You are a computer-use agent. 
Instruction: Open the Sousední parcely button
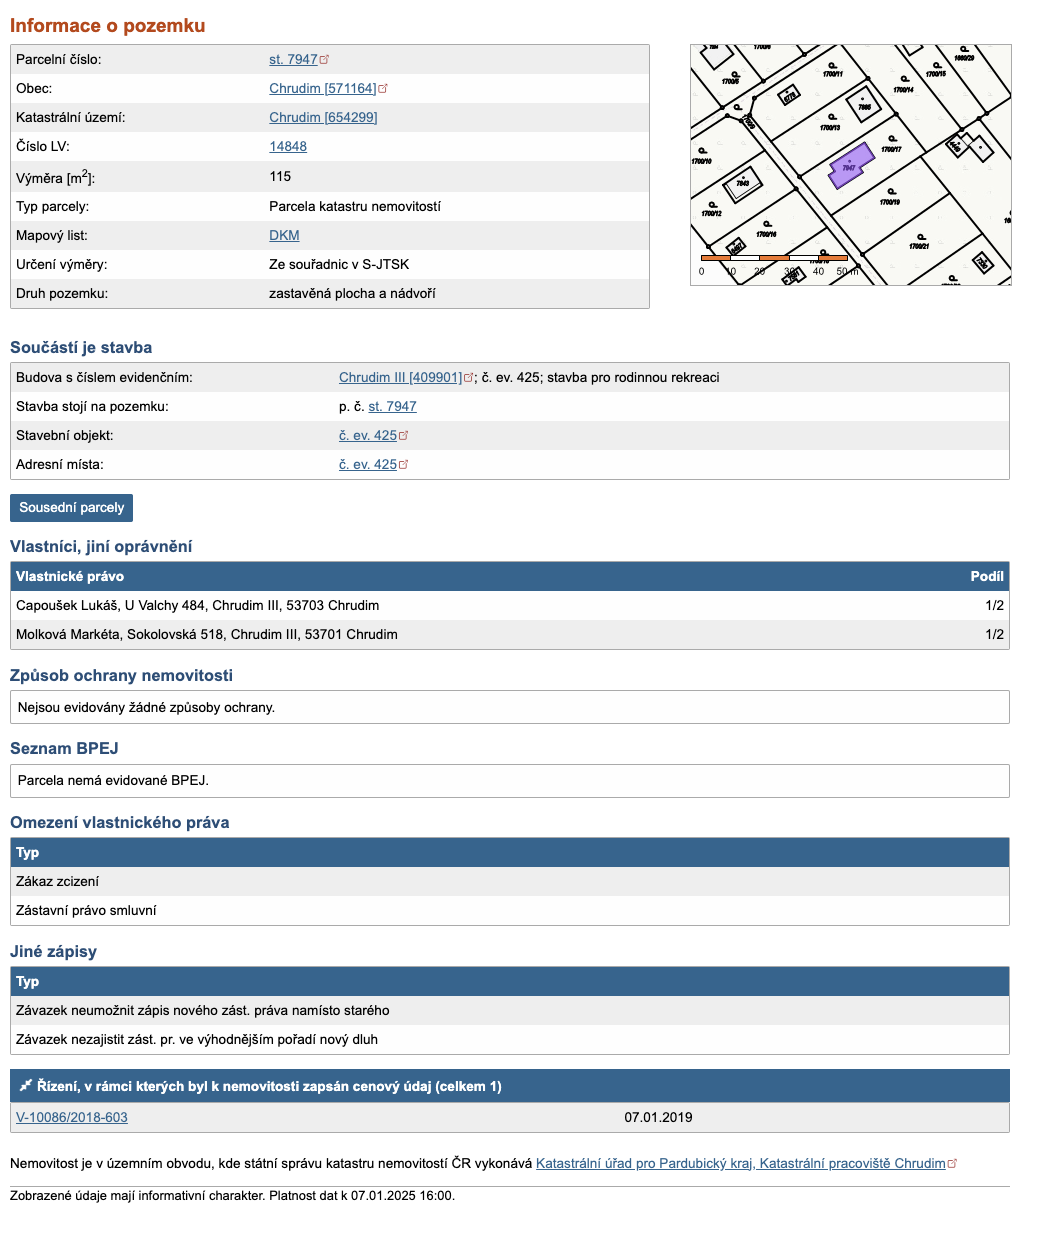click(x=71, y=508)
